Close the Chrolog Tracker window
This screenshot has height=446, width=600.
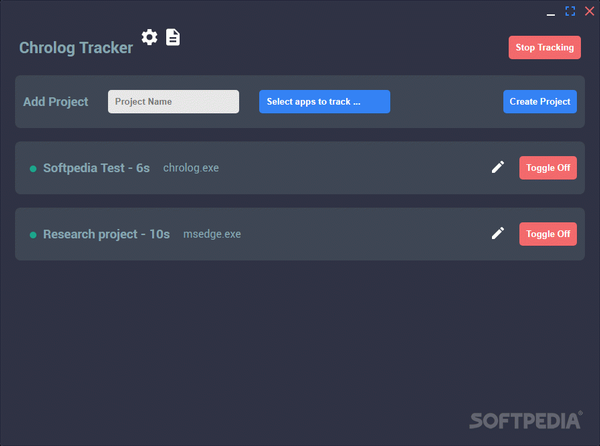click(589, 11)
